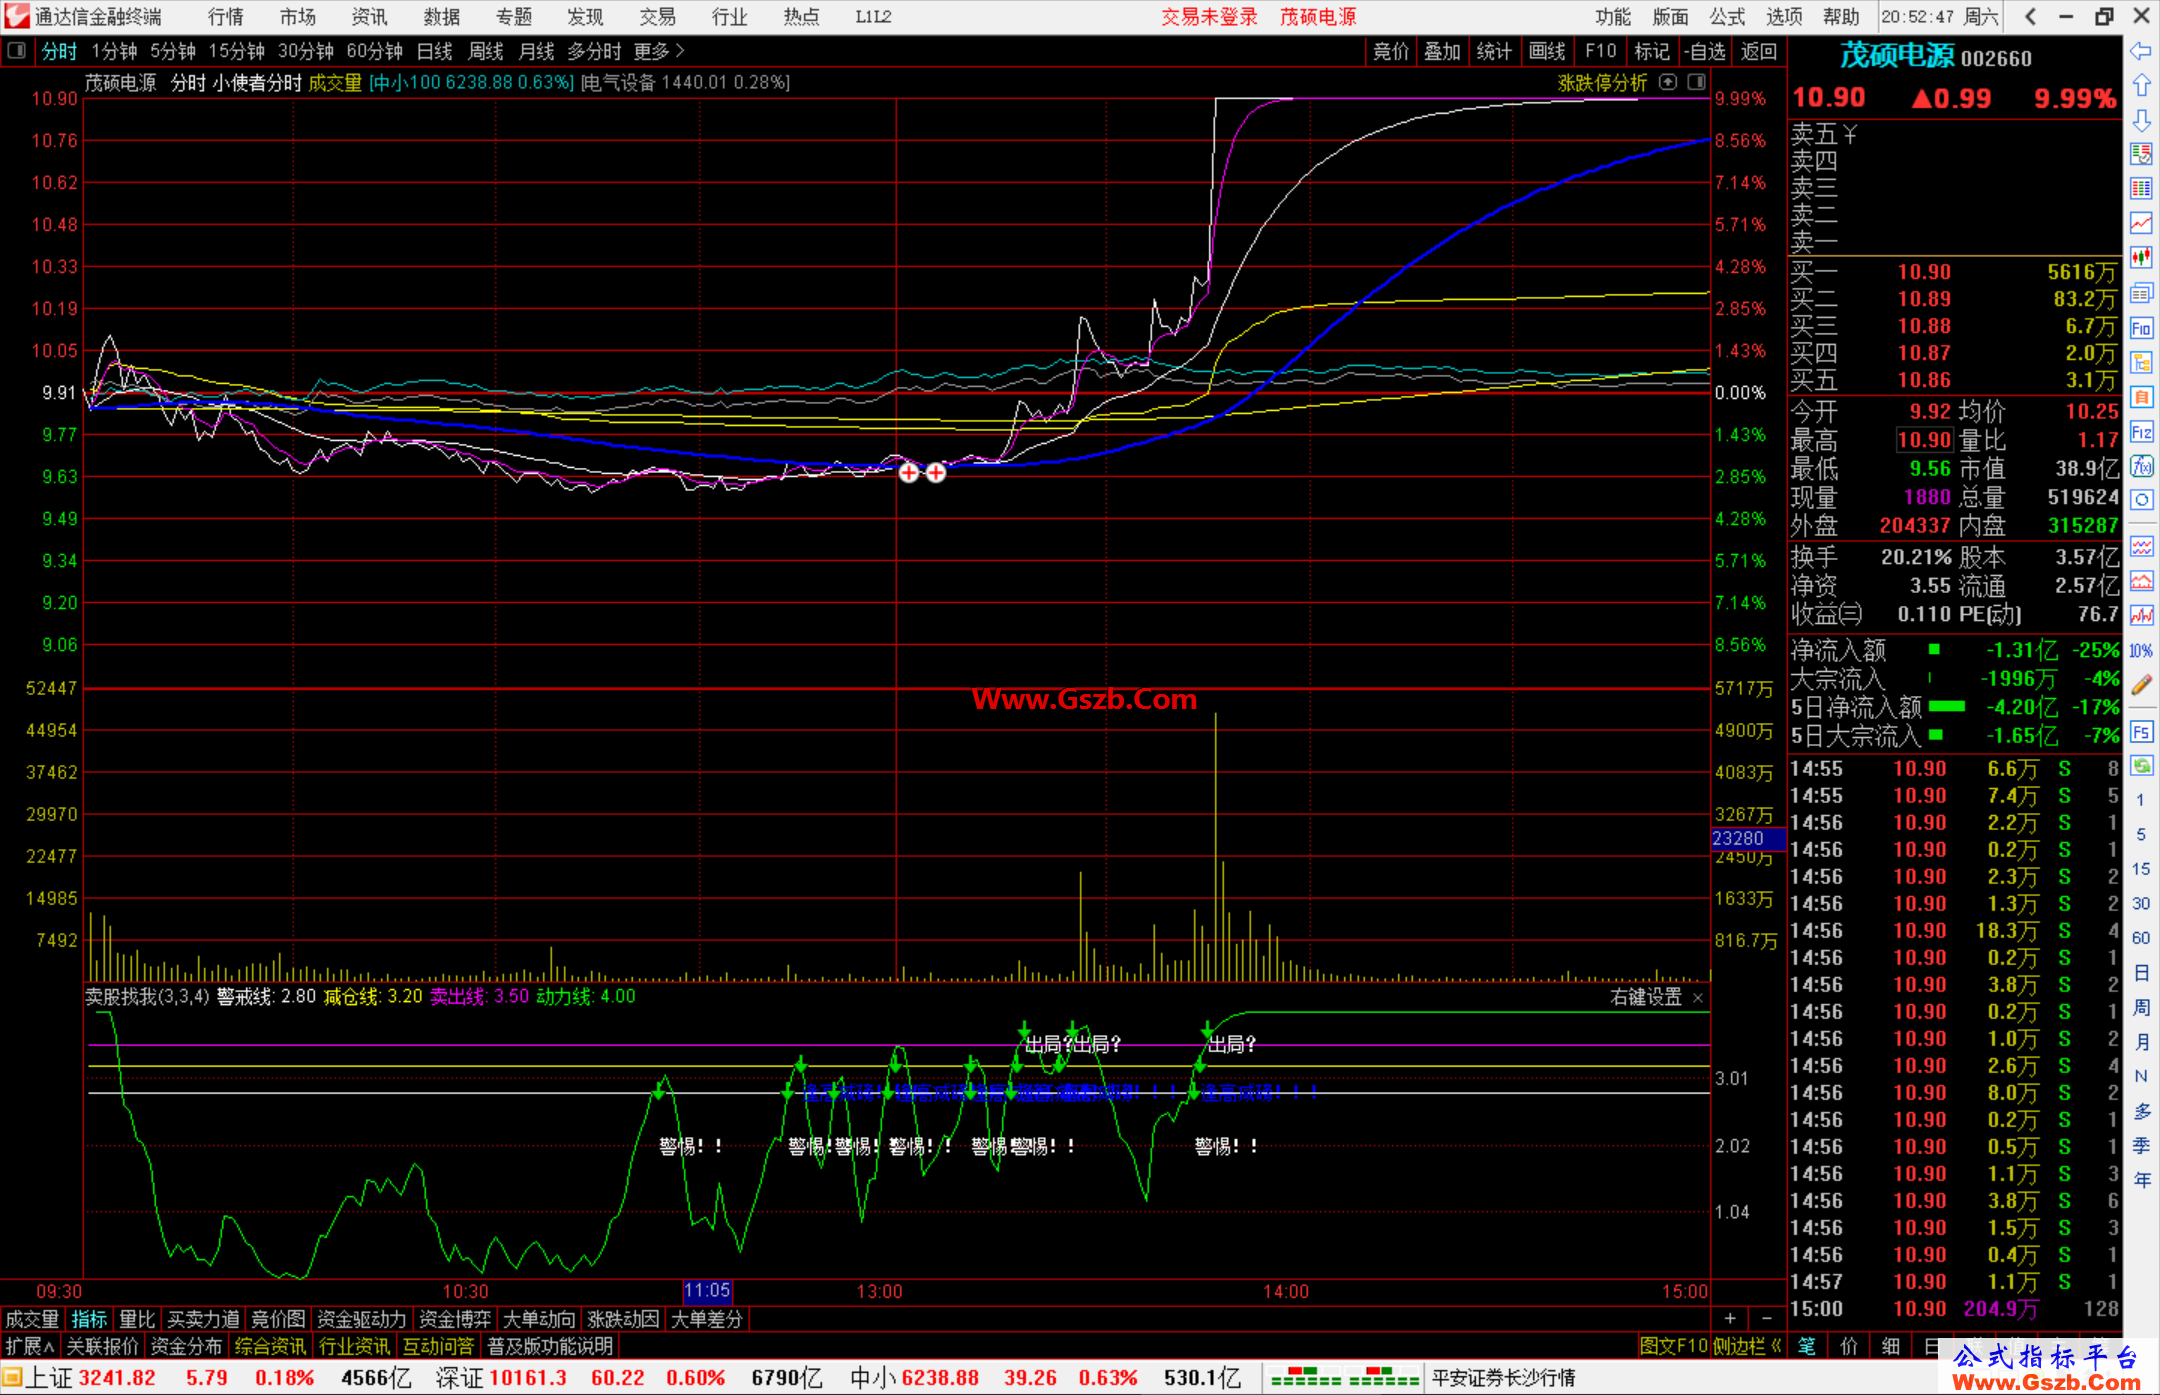Expand the 扩展 panel at bottom left
This screenshot has height=1395, width=2160.
point(30,1346)
